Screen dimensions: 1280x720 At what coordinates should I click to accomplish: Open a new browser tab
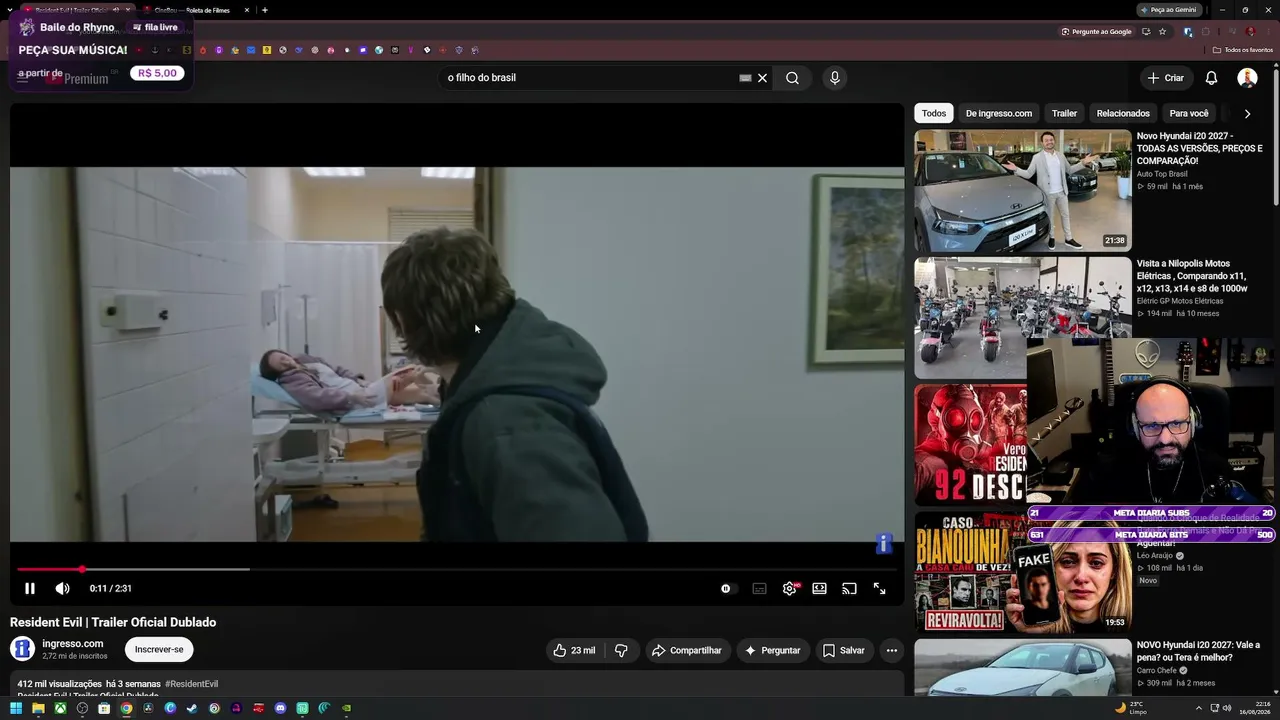264,10
